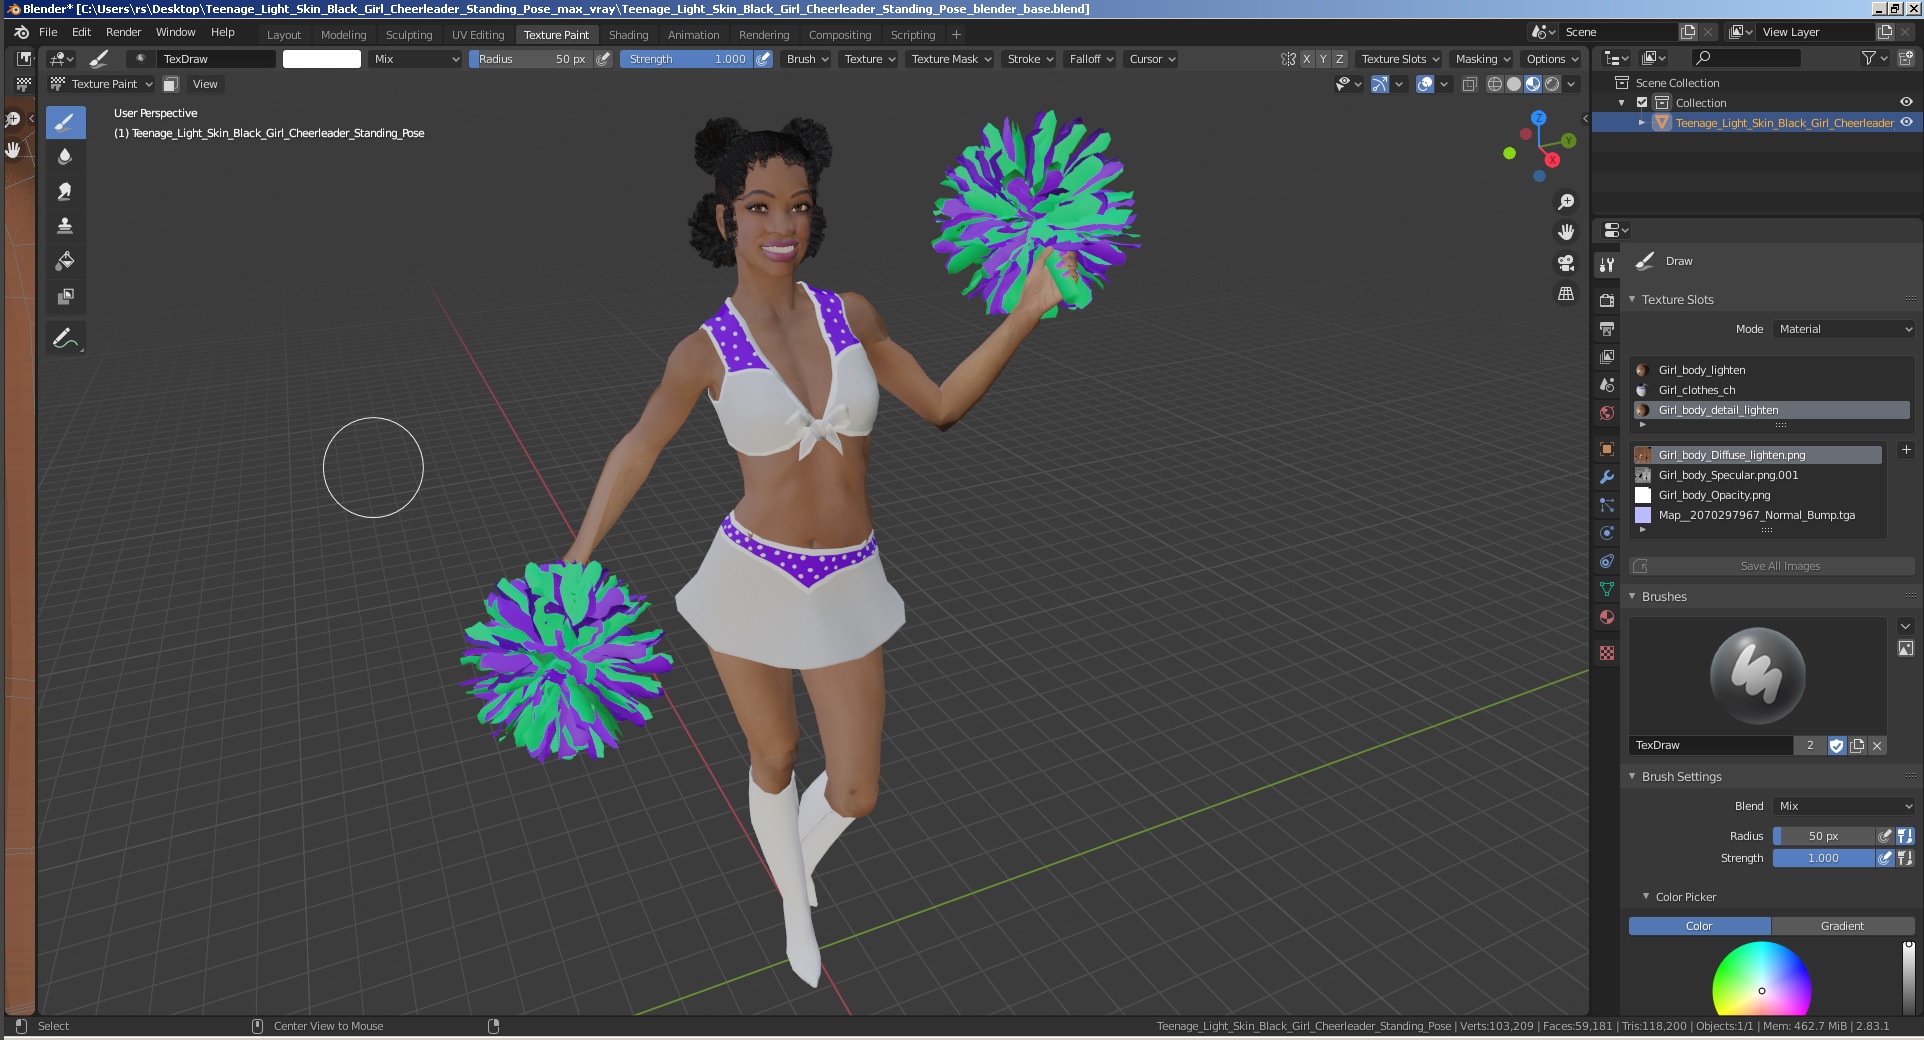Screen dimensions: 1924x1040
Task: Open the Texture Mask dropdown
Action: (951, 59)
